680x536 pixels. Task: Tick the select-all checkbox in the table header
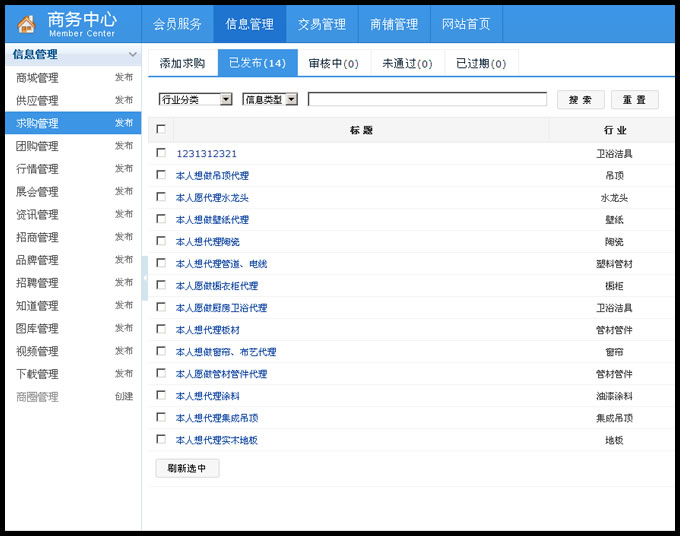tap(161, 130)
